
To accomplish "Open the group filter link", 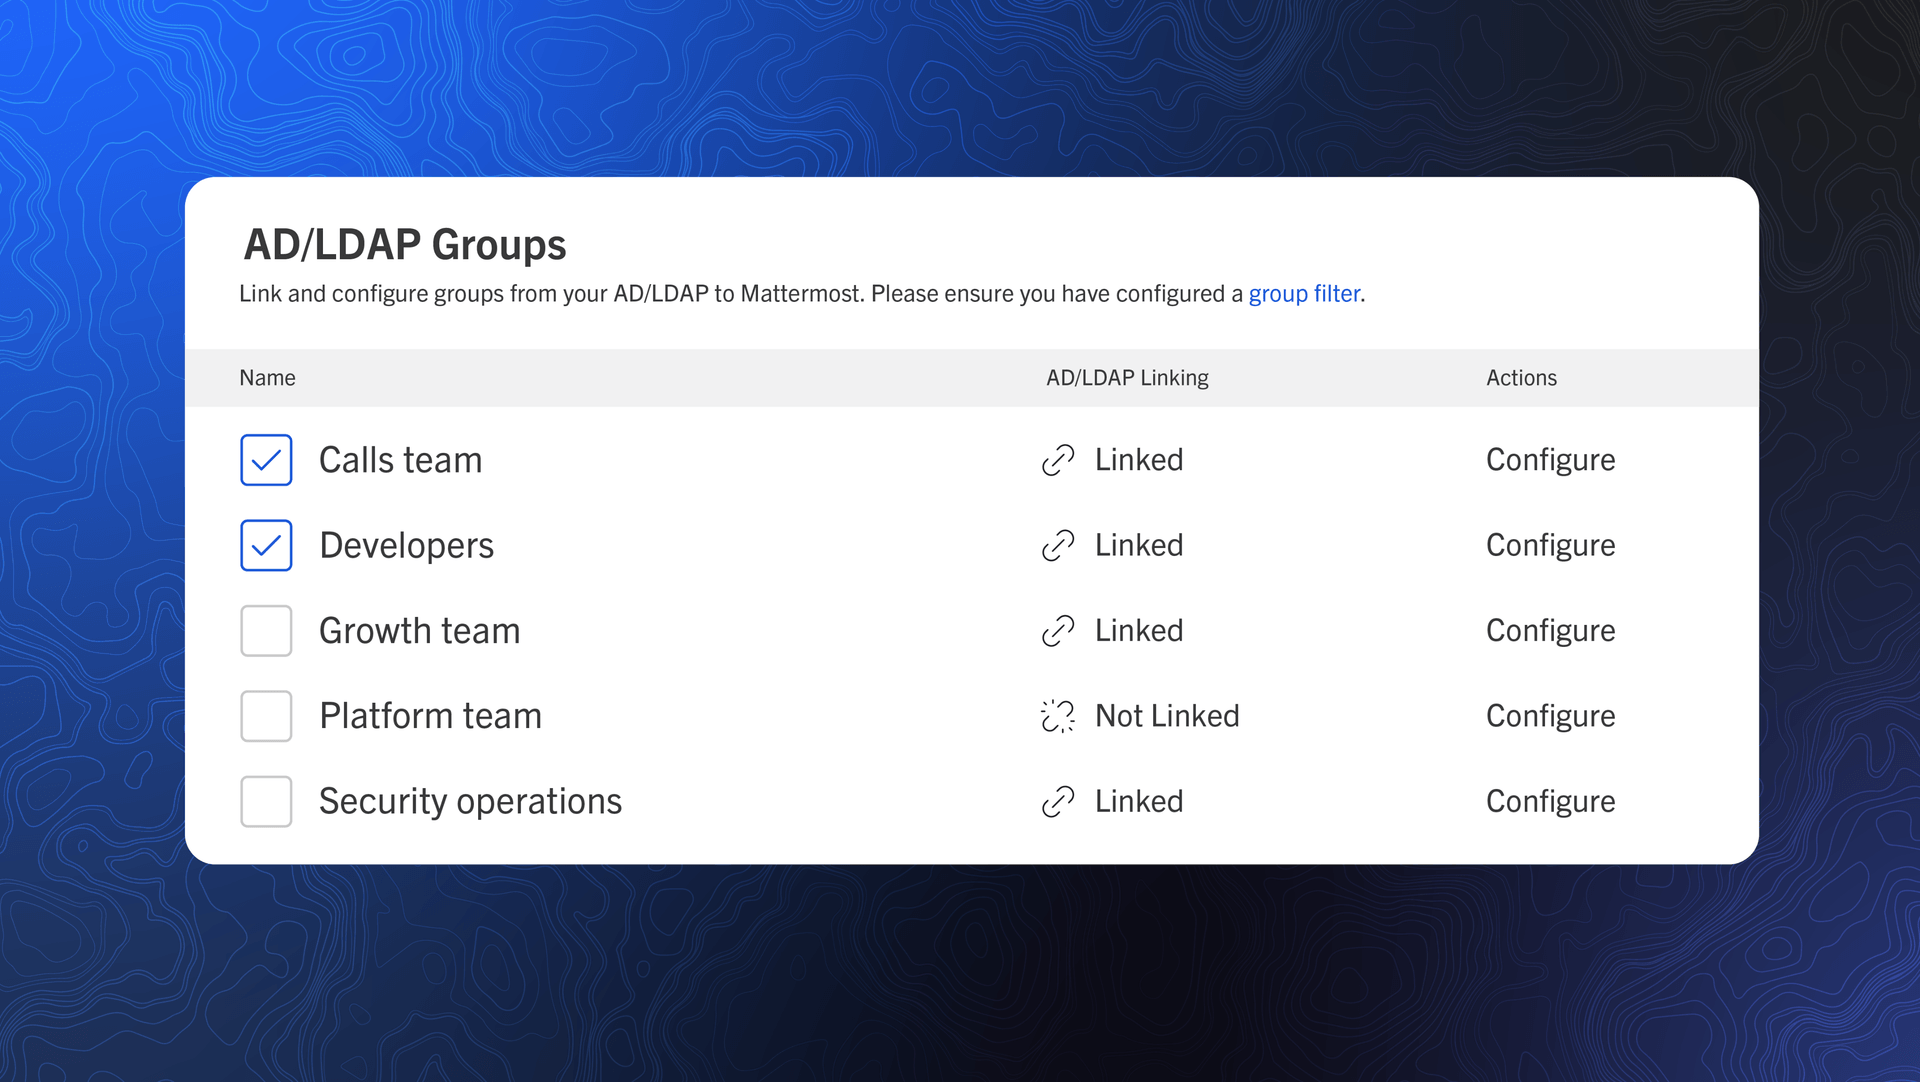I will coord(1304,294).
